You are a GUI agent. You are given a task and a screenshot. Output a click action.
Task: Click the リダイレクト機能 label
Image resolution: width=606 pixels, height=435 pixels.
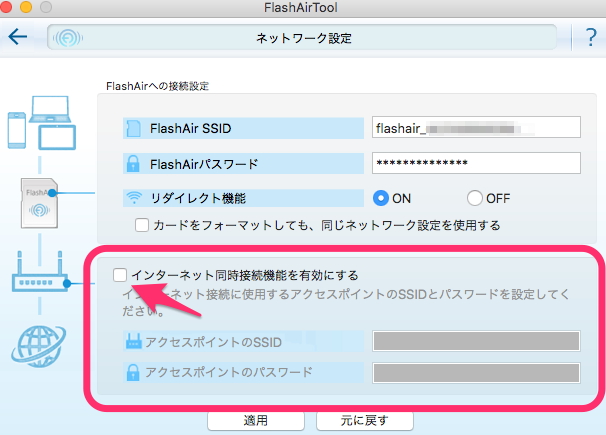click(x=198, y=198)
